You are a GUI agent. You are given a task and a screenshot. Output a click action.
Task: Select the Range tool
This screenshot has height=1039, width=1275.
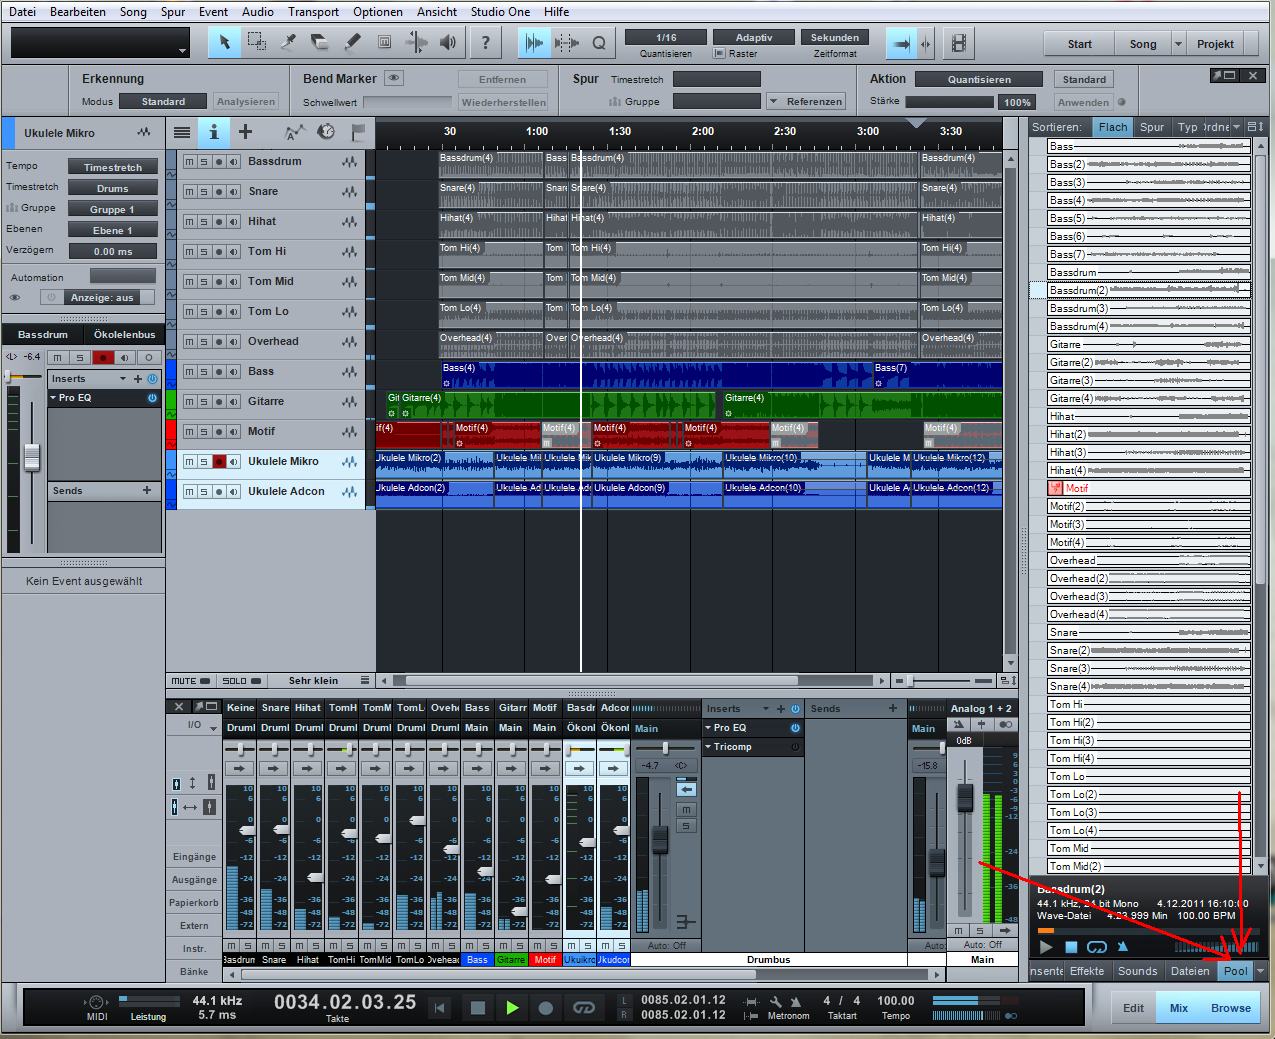coord(256,43)
